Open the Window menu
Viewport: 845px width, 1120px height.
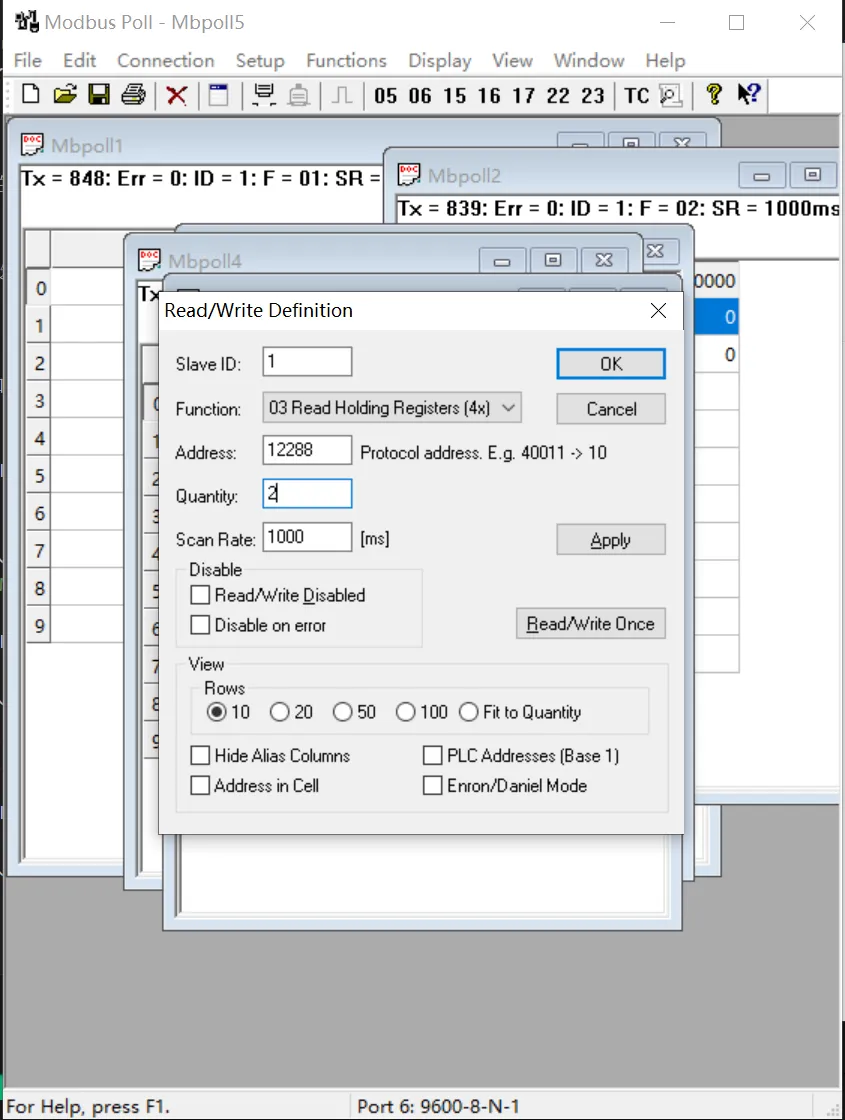coord(589,61)
